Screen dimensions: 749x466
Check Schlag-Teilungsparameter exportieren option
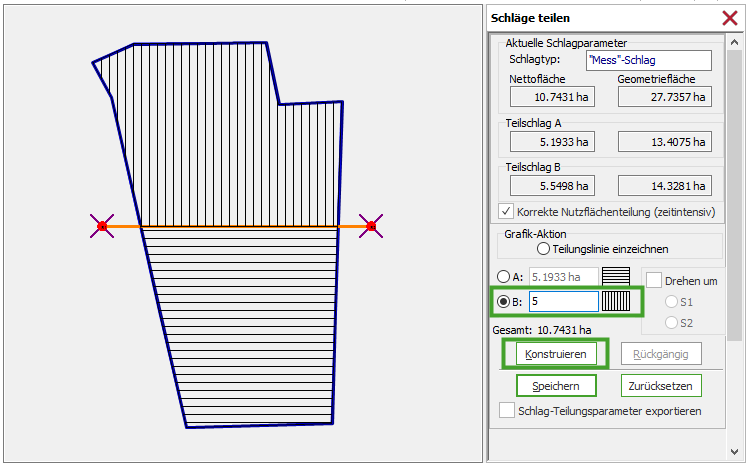506,410
